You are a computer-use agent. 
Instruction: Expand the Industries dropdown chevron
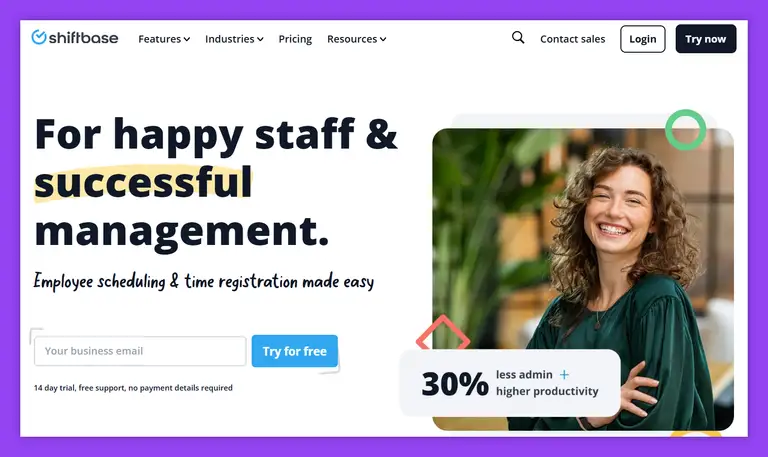click(x=260, y=39)
